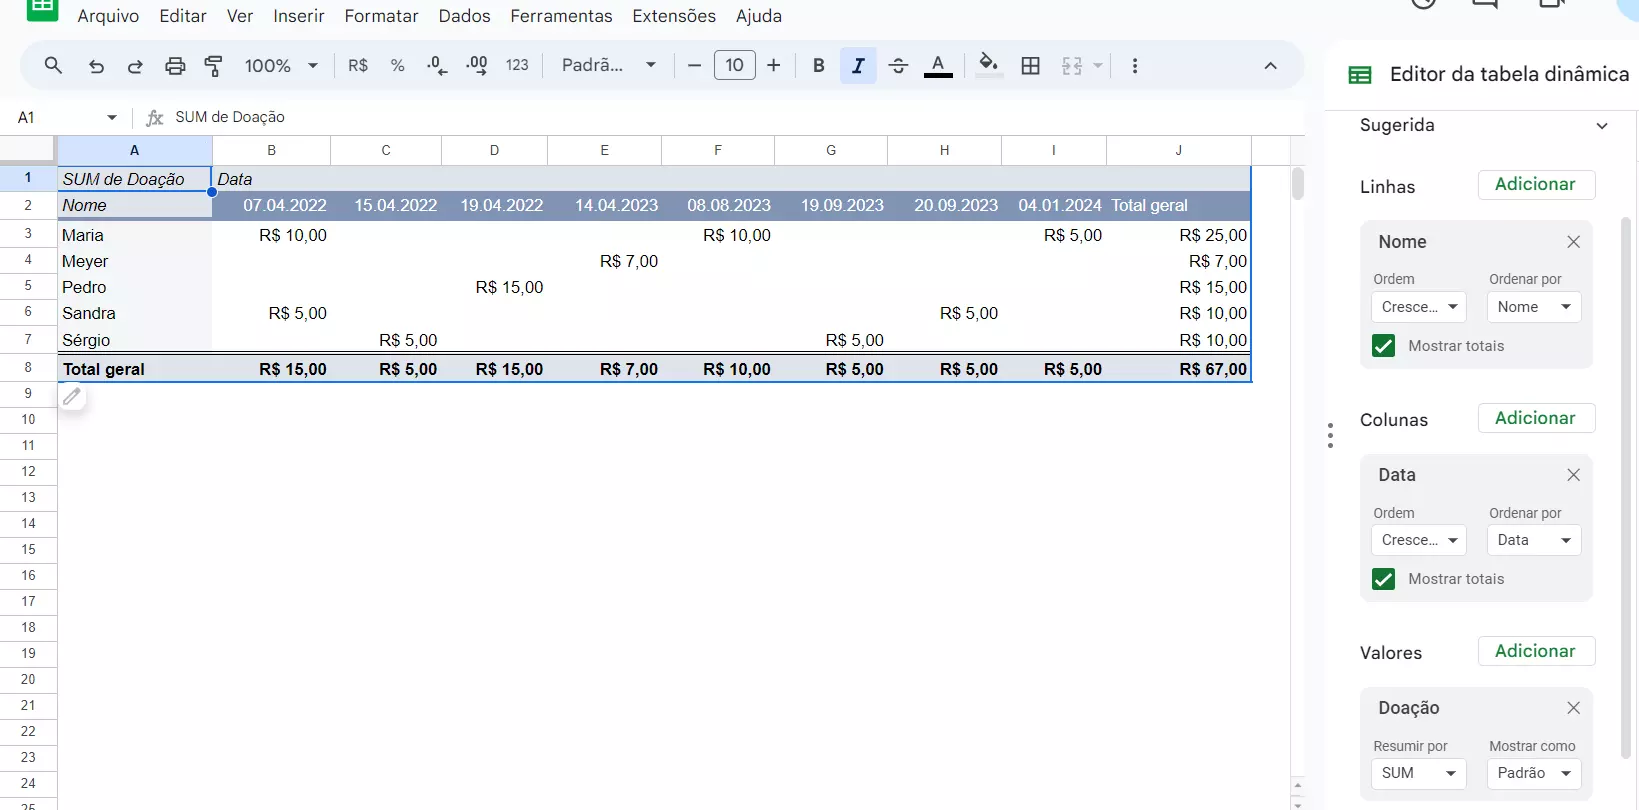Format as percent
1639x810 pixels.
(x=397, y=66)
